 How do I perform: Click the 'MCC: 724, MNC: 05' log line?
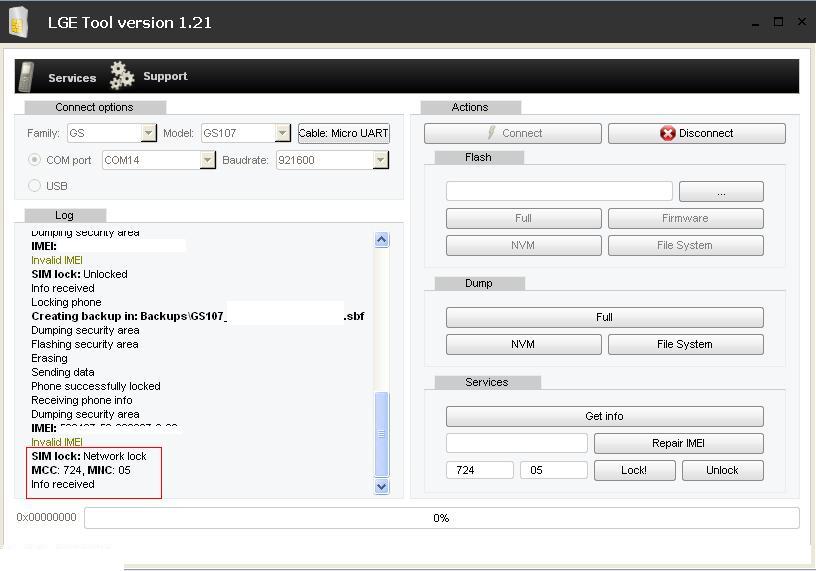(x=81, y=470)
